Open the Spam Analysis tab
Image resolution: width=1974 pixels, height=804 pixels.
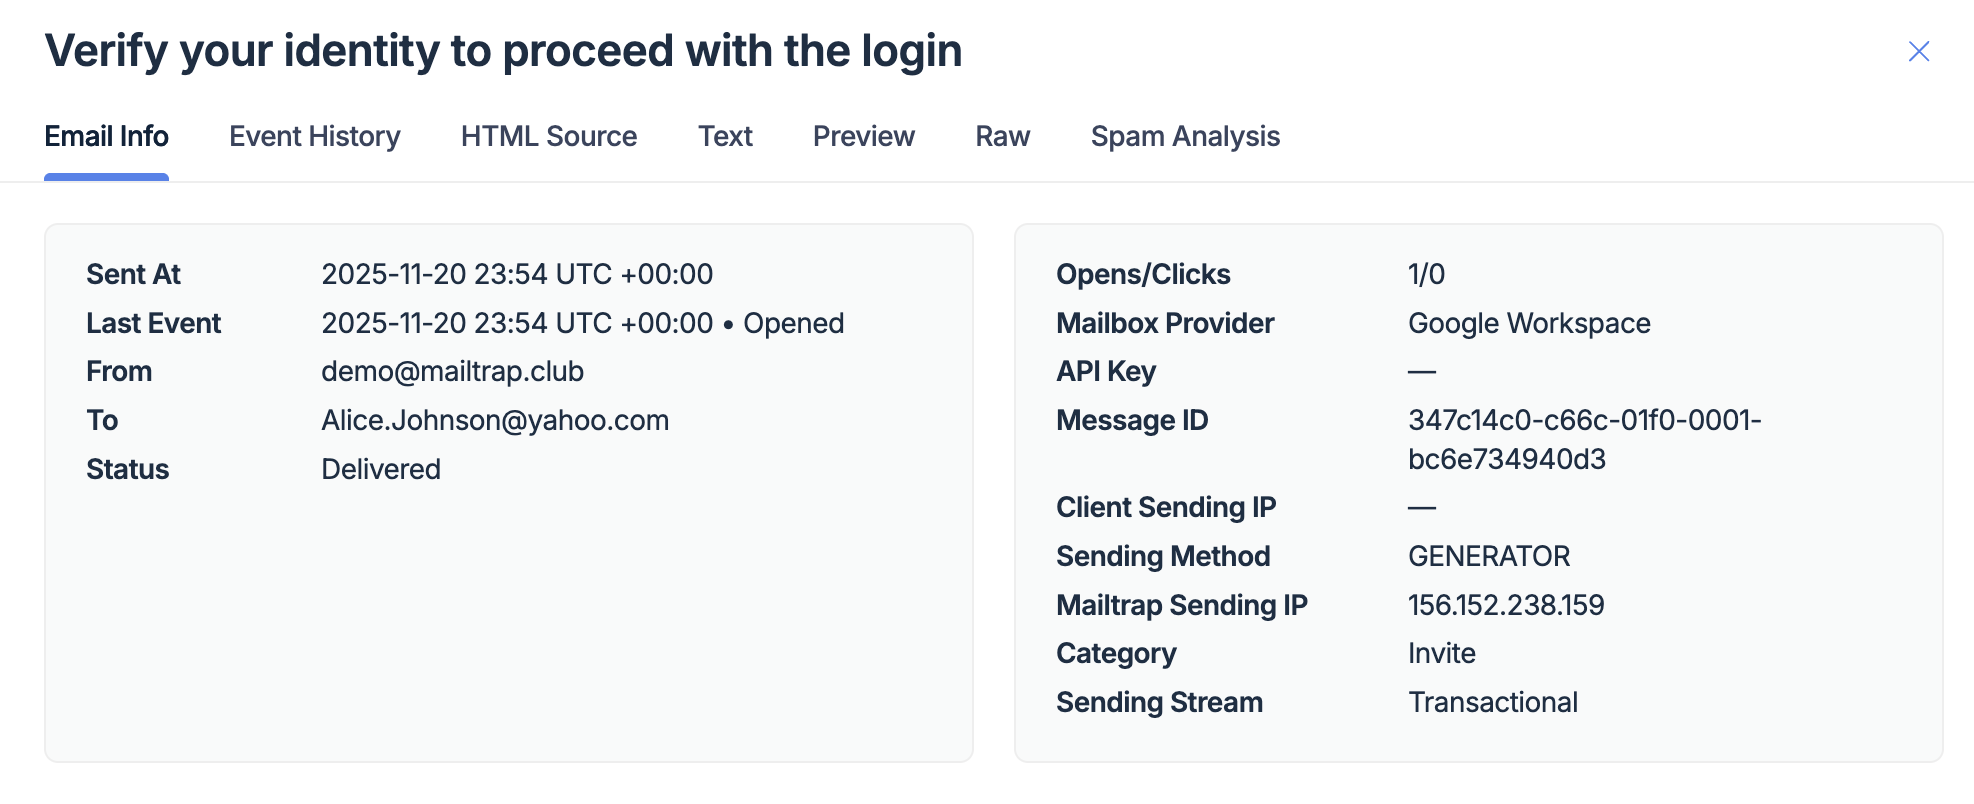point(1185,136)
